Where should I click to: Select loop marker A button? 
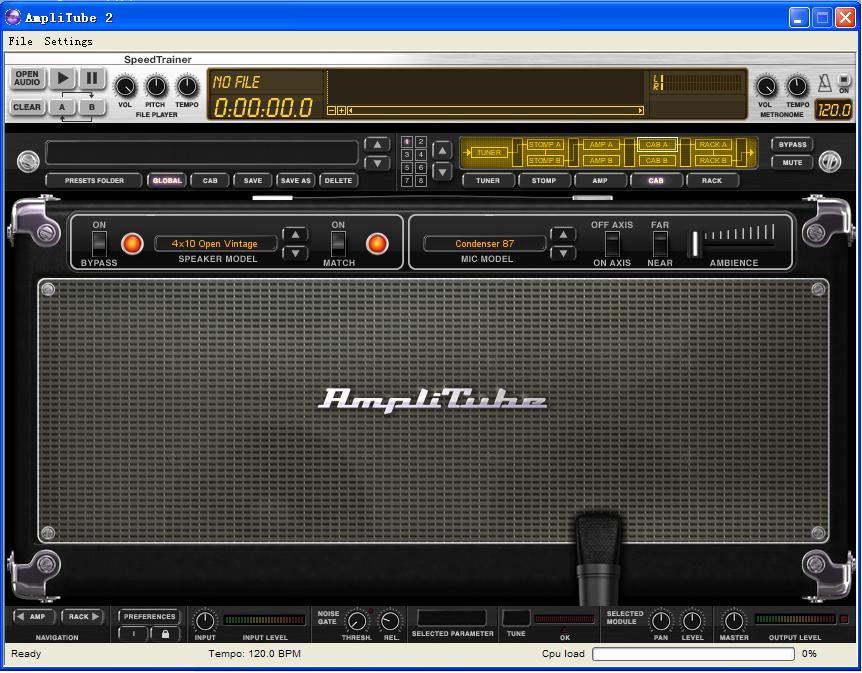tap(62, 107)
